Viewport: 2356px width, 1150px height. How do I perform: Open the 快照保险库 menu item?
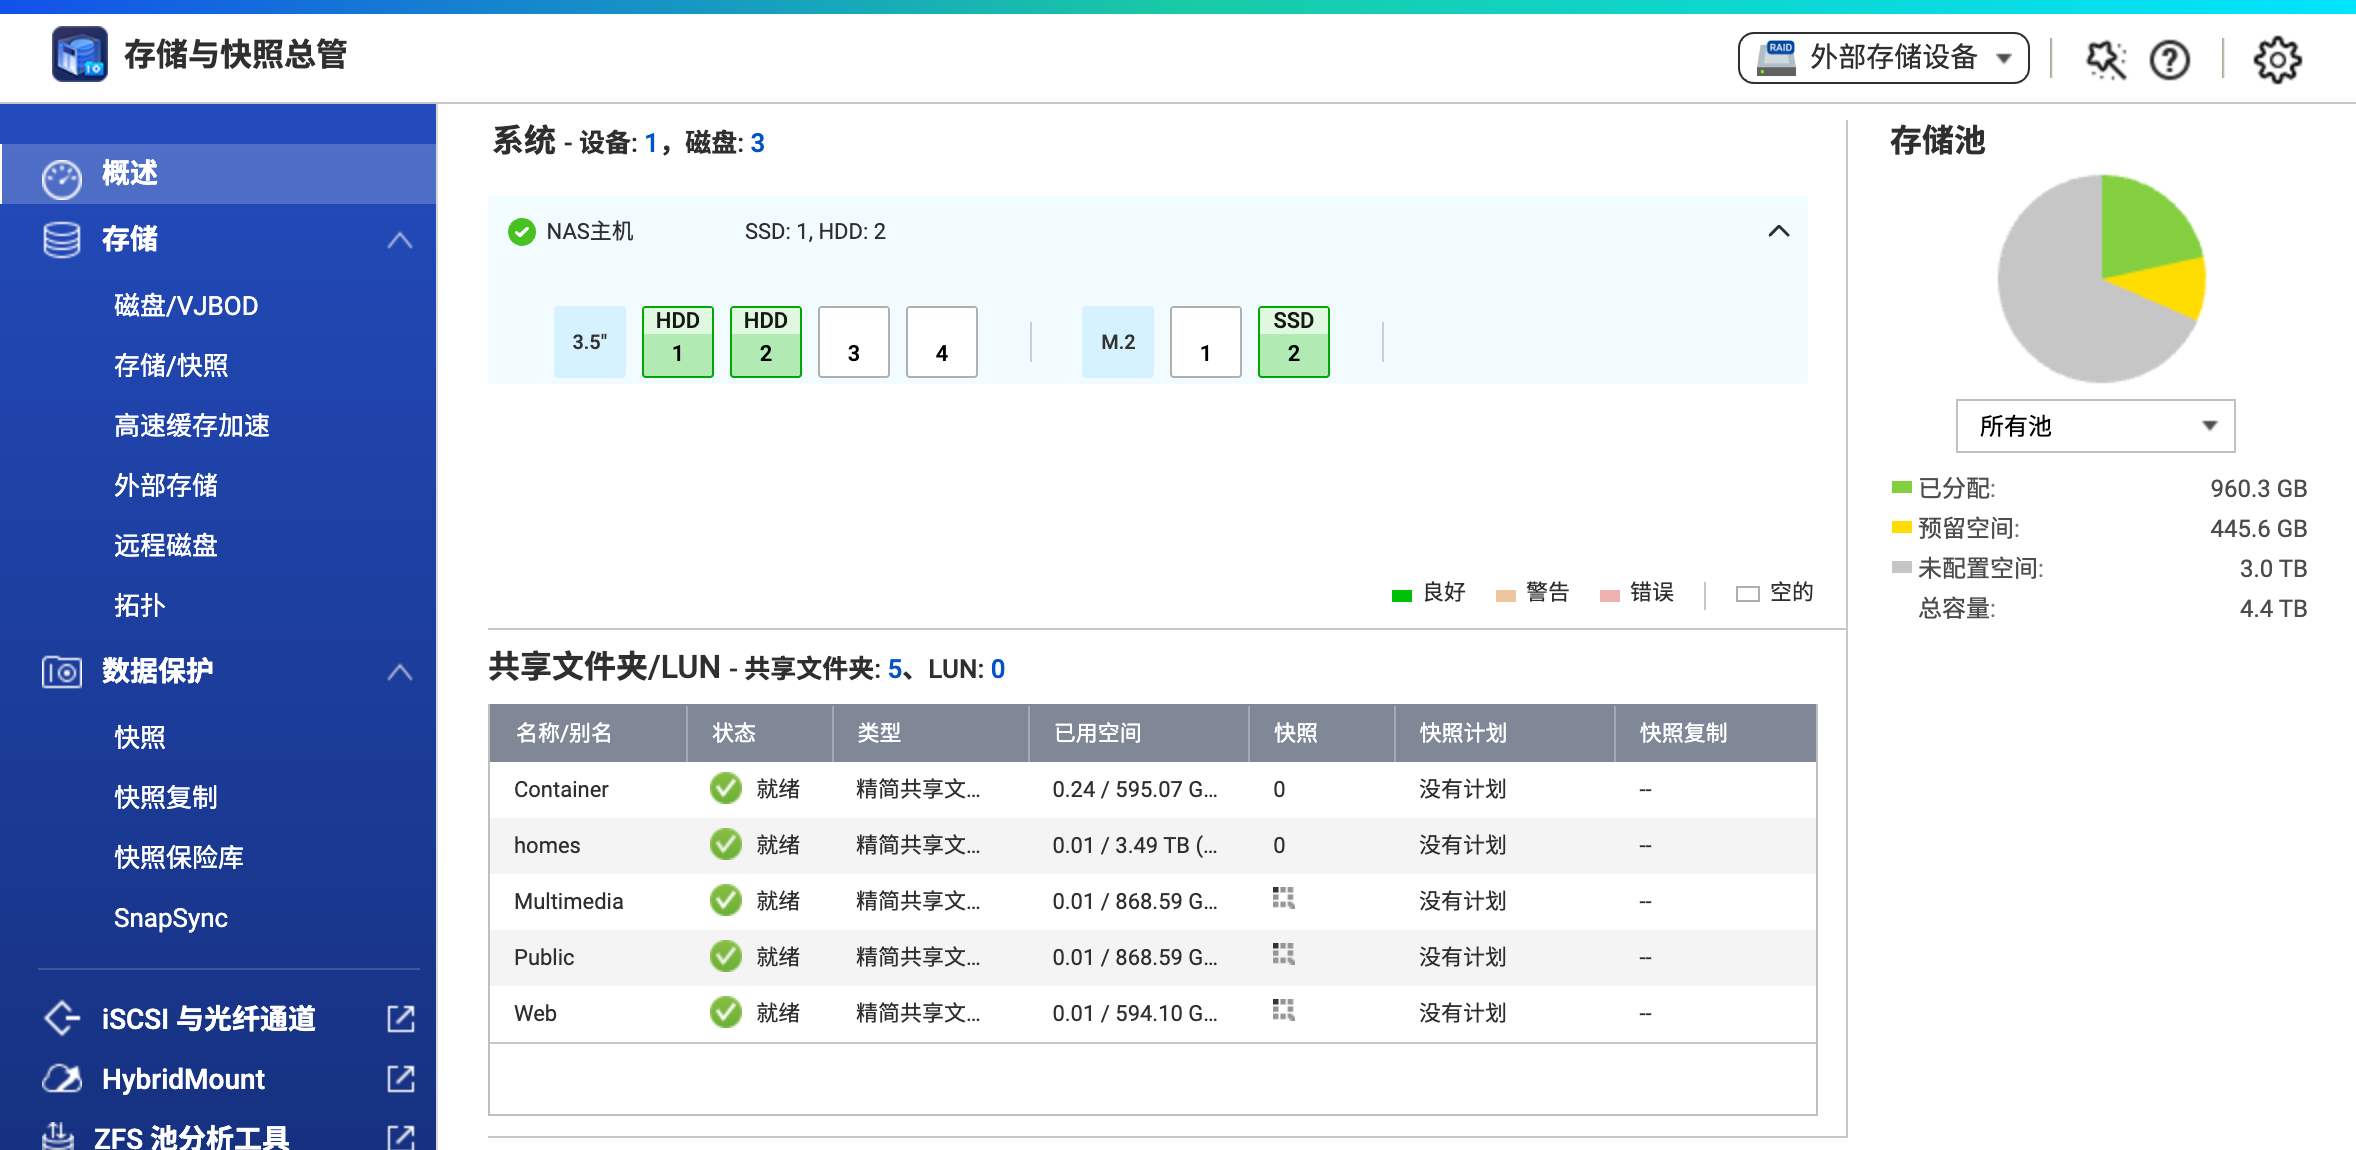179,857
